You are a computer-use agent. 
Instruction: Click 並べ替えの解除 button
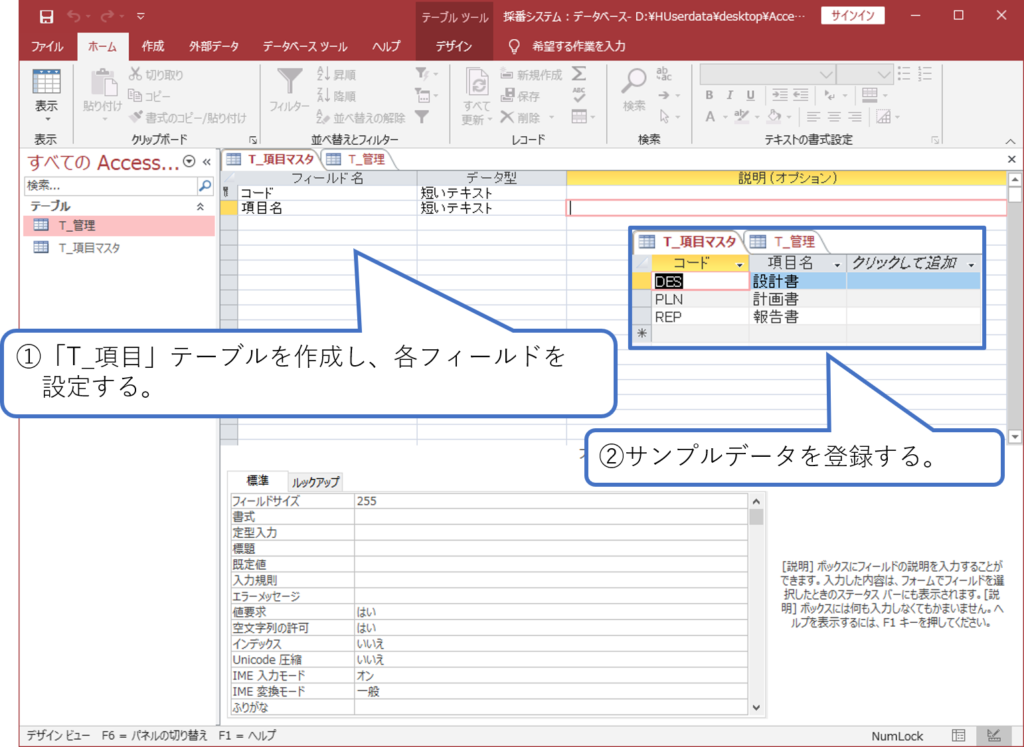click(x=361, y=118)
